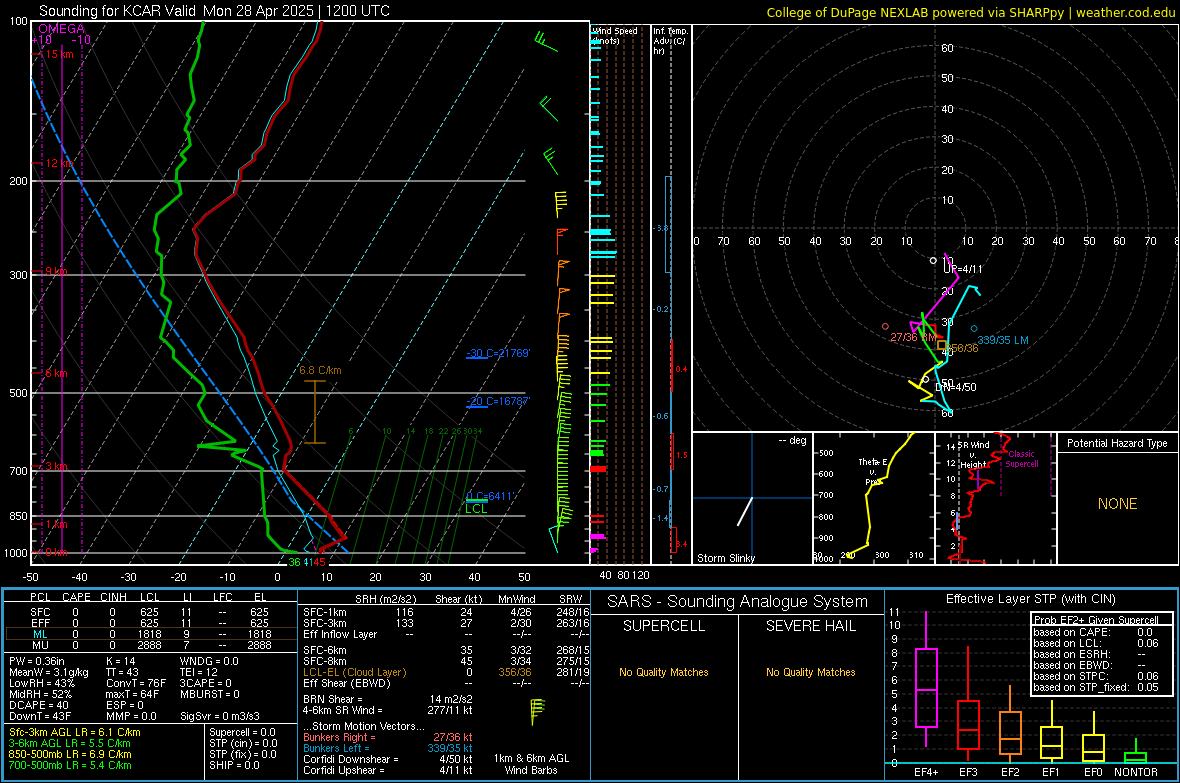Screen dimensions: 1180x783
Task: Click the orange square marker on the hodograph
Action: 941,345
